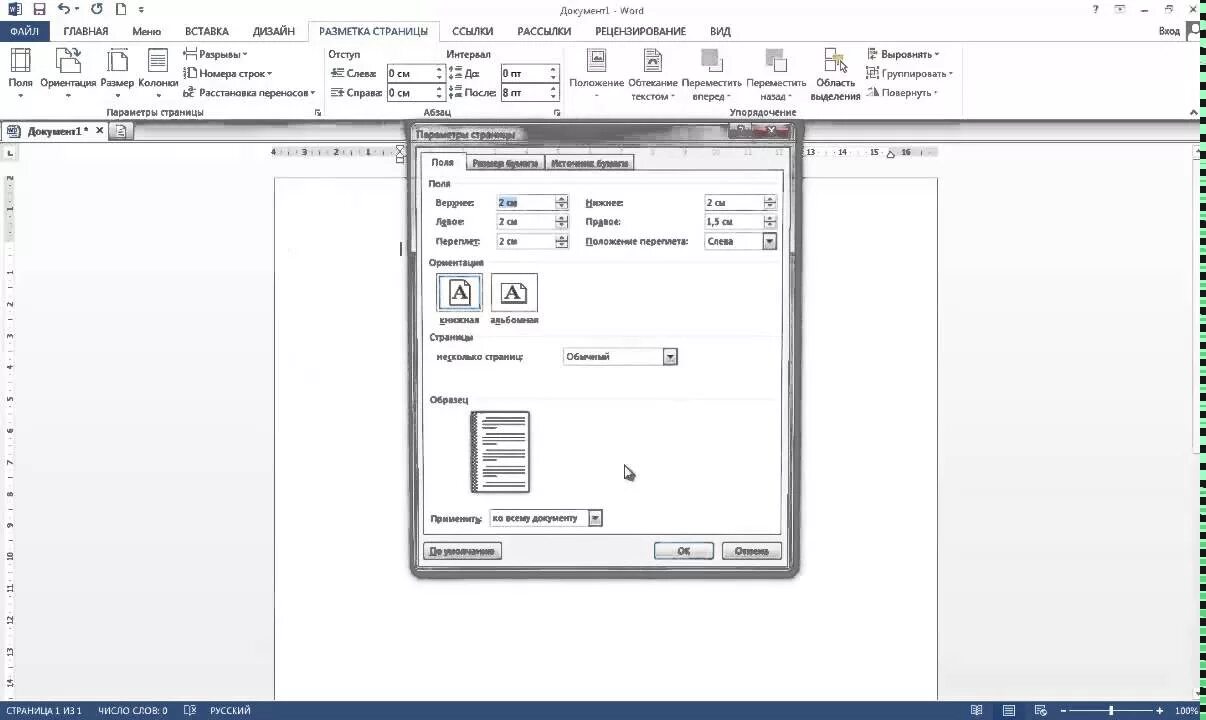This screenshot has width=1206, height=720.
Task: Click the Переплет gutter stepper arrows
Action: [562, 241]
